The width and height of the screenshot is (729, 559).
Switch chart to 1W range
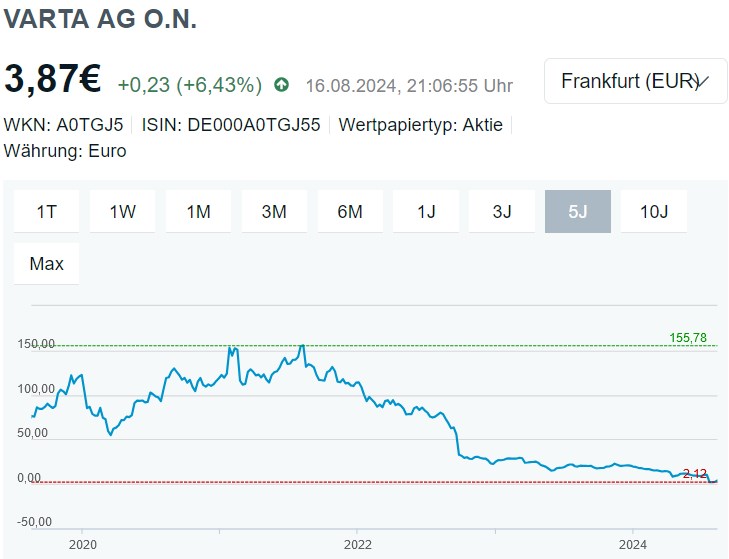tap(122, 211)
